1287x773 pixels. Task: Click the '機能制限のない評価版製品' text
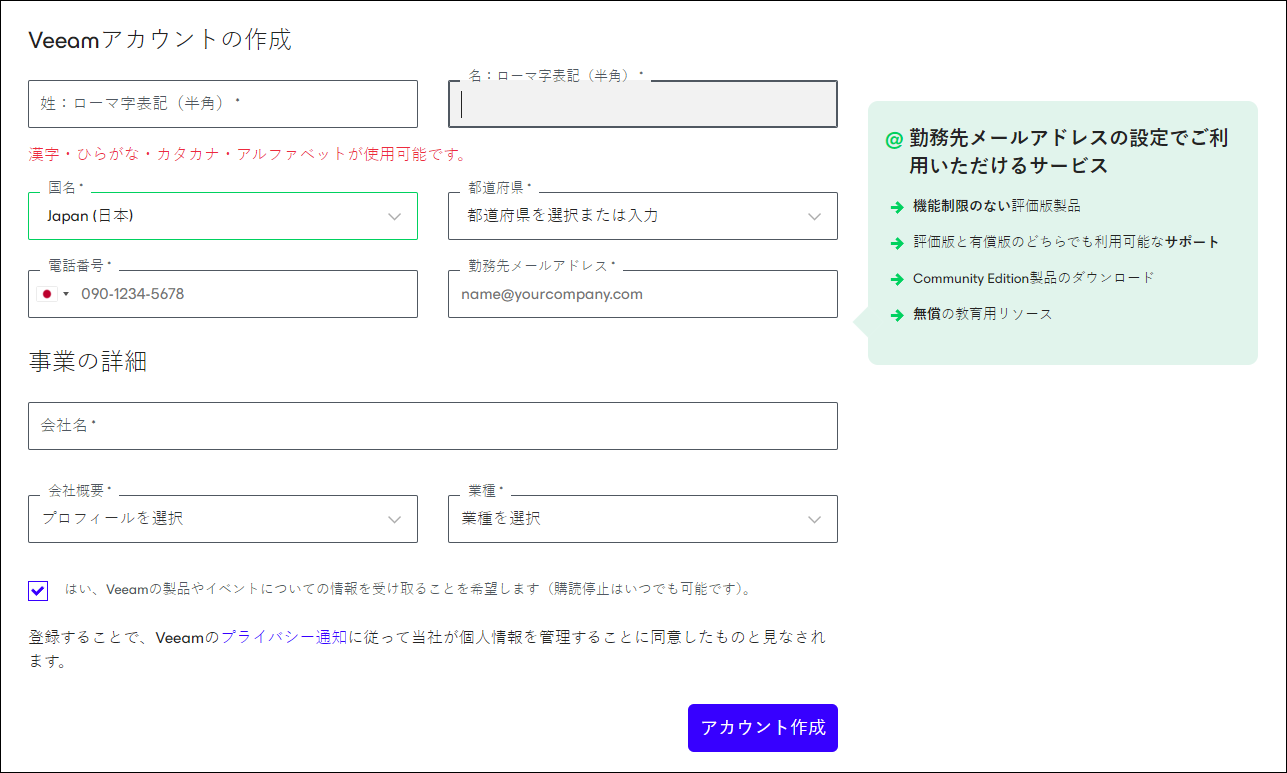click(x=996, y=206)
